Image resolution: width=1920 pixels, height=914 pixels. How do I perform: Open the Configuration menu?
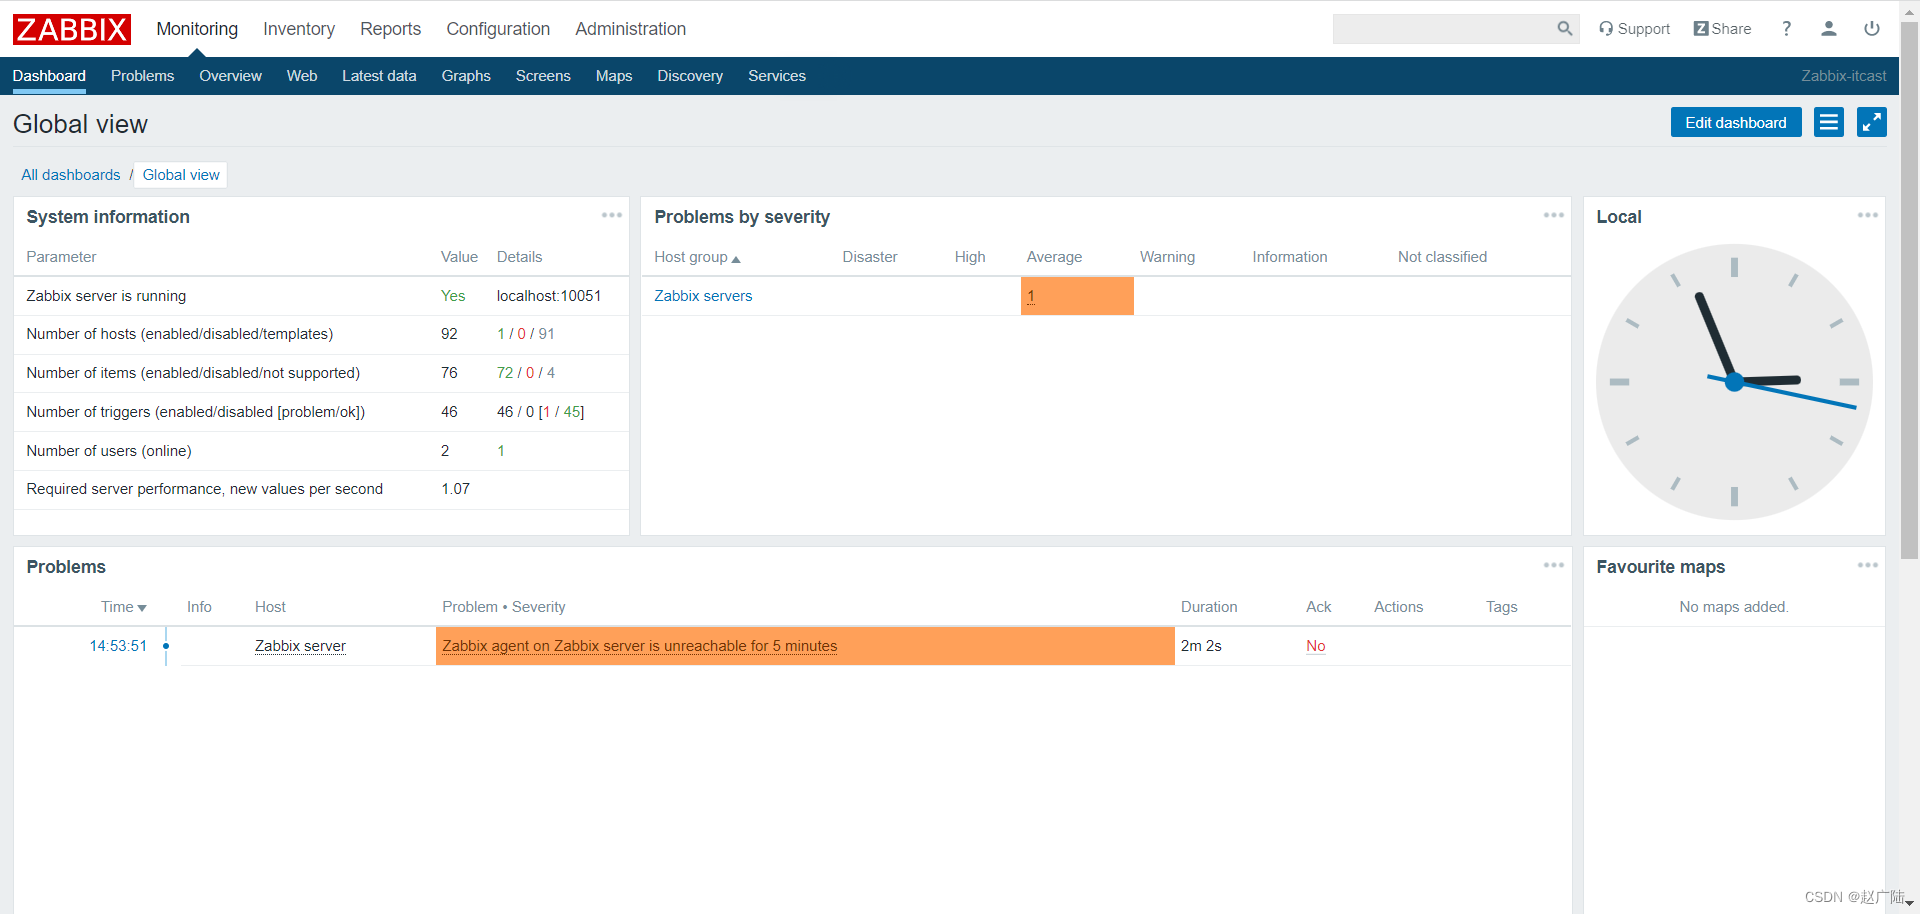[498, 29]
